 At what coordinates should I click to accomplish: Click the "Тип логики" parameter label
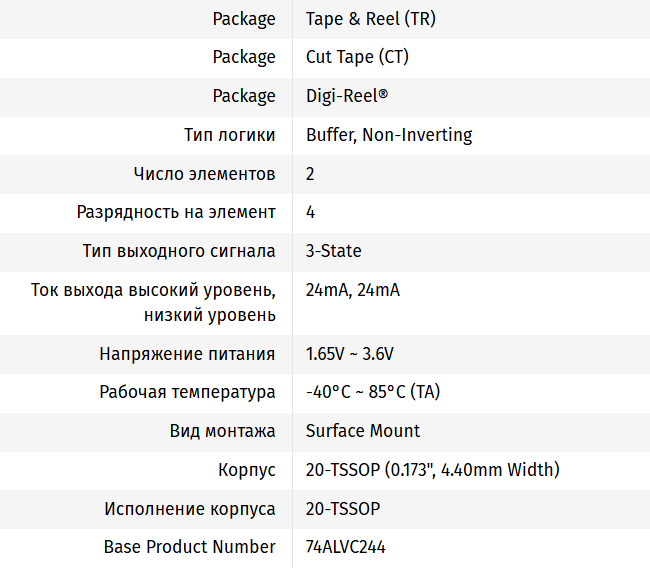tap(229, 135)
